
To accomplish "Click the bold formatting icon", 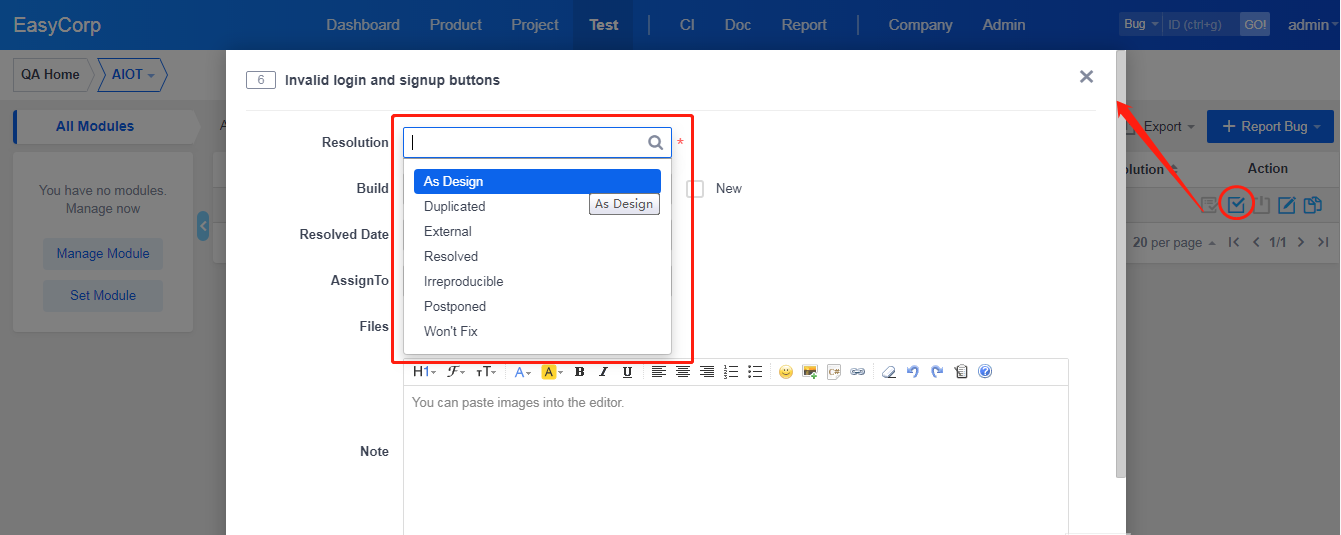I will pyautogui.click(x=579, y=372).
